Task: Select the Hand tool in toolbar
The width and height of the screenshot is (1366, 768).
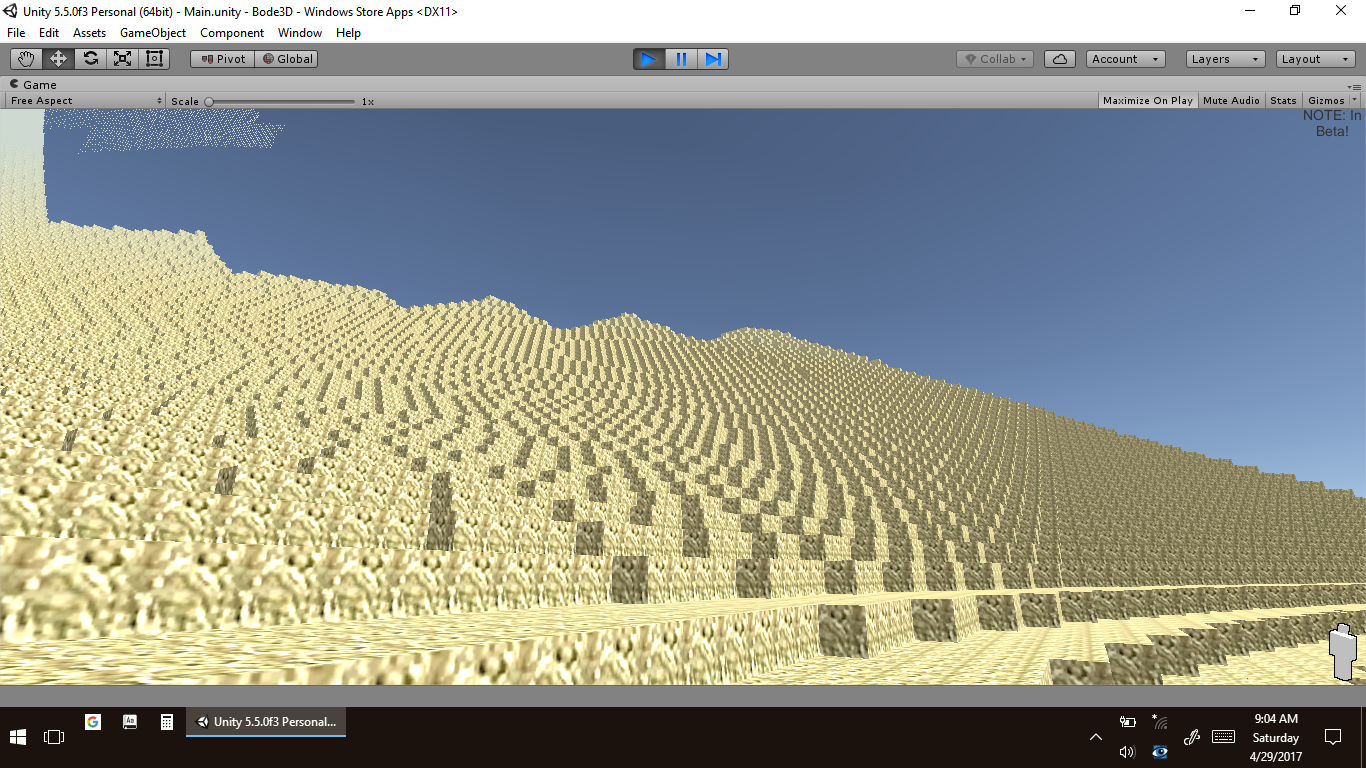Action: [x=26, y=59]
